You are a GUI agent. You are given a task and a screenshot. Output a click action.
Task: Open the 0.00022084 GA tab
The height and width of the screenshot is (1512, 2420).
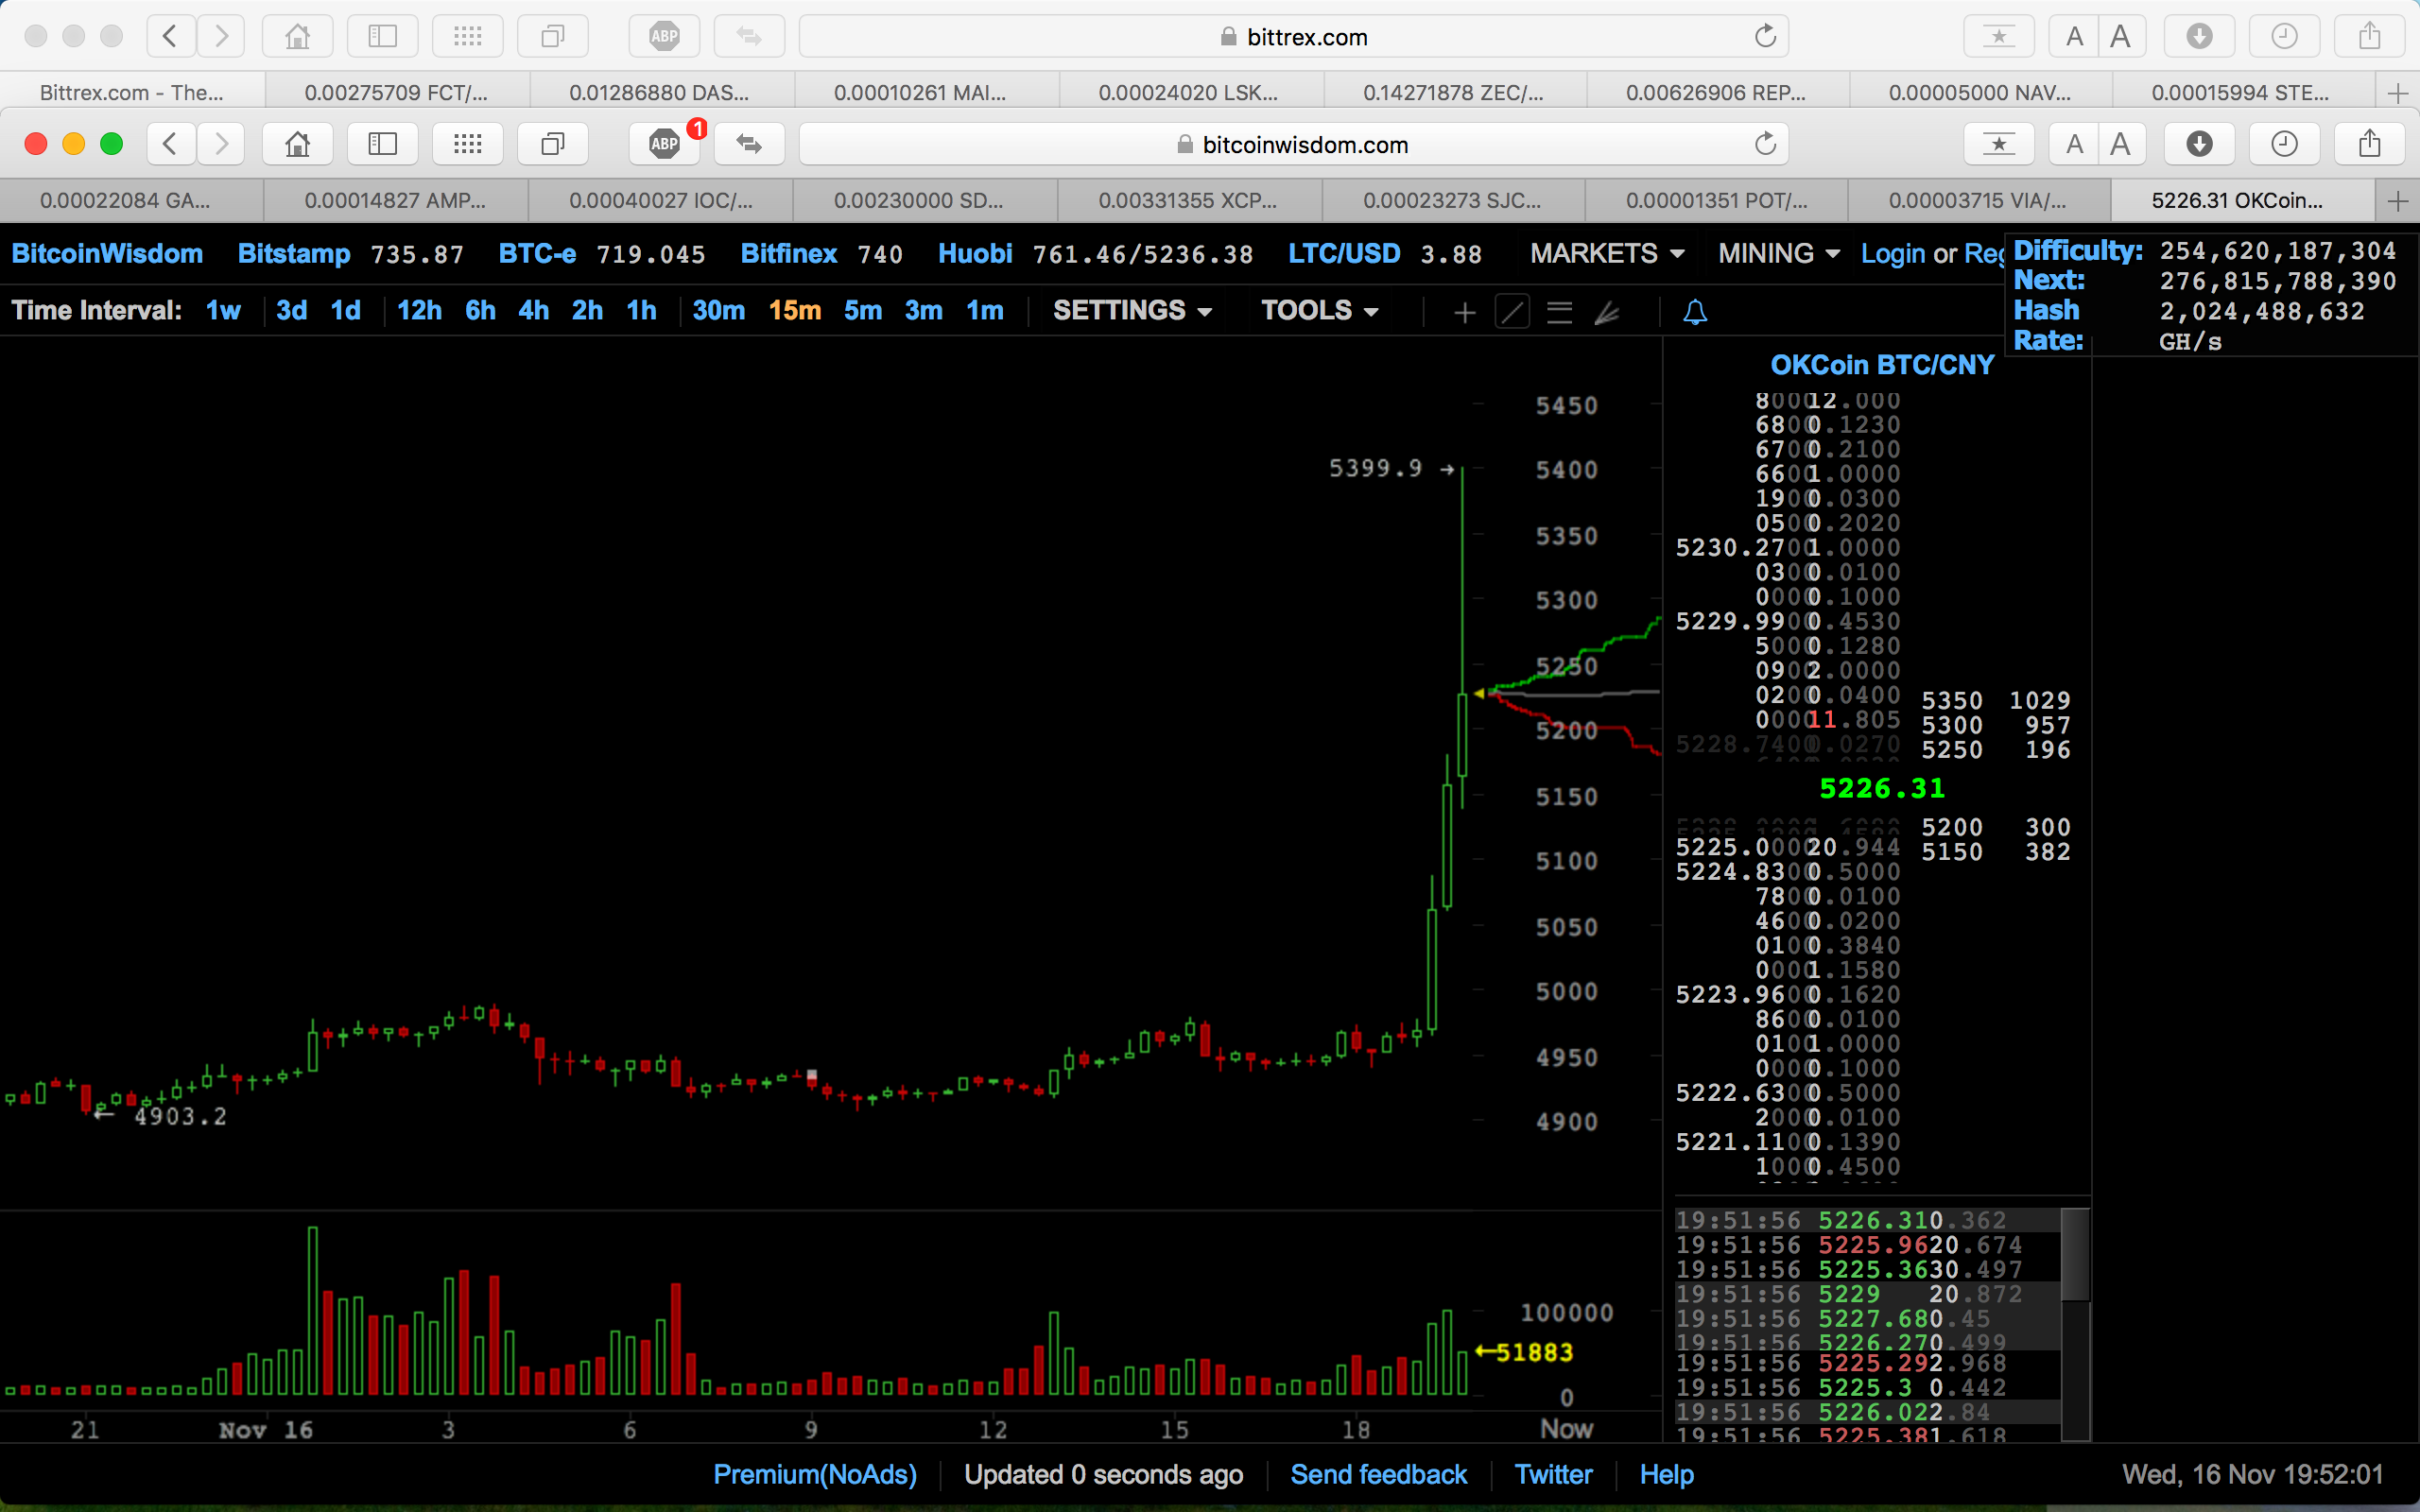pyautogui.click(x=126, y=201)
